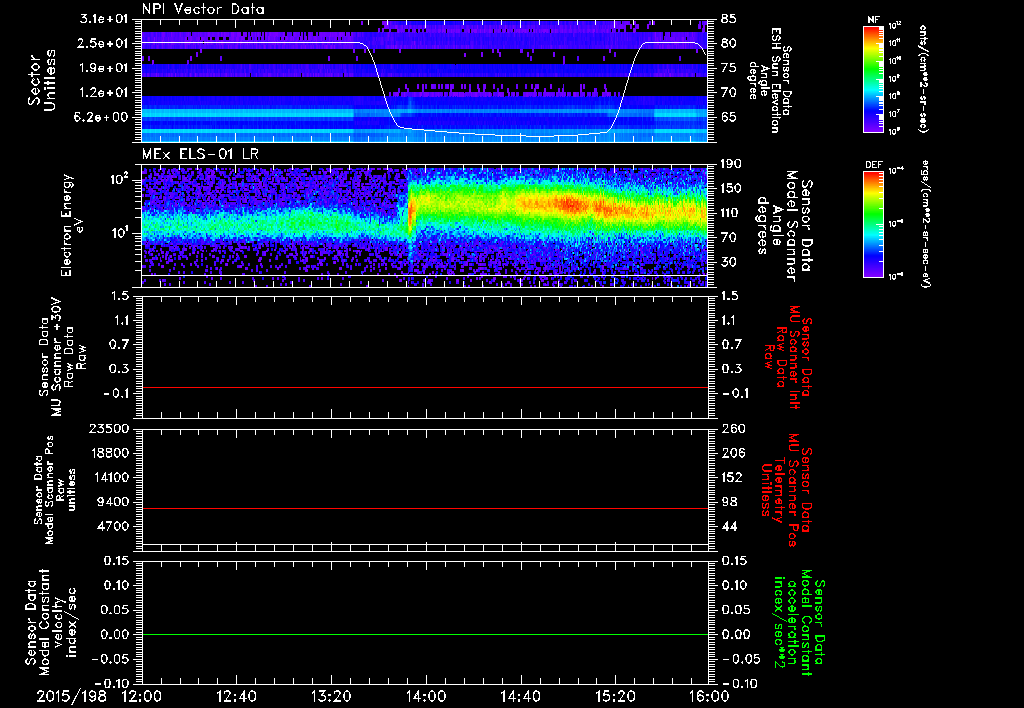Click the '1.9e+01' sector tick label
This screenshot has width=1024, height=708.
coord(104,68)
